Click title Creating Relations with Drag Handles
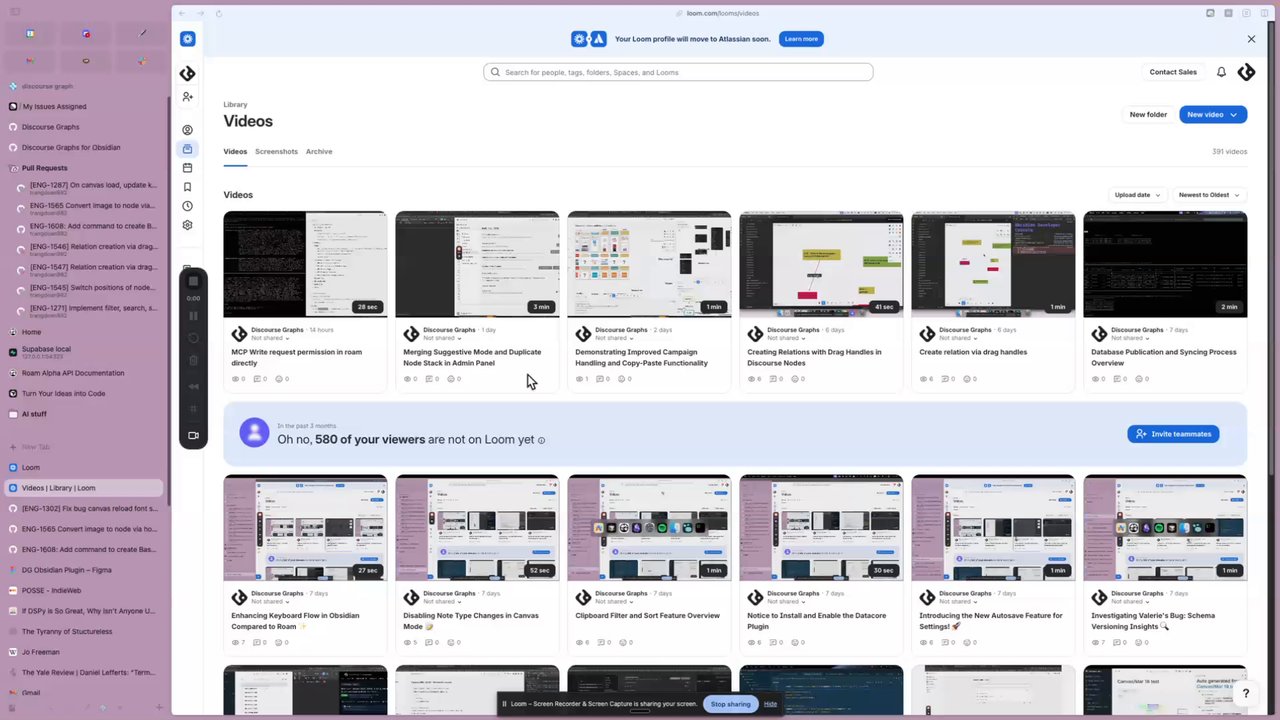 [x=814, y=357]
